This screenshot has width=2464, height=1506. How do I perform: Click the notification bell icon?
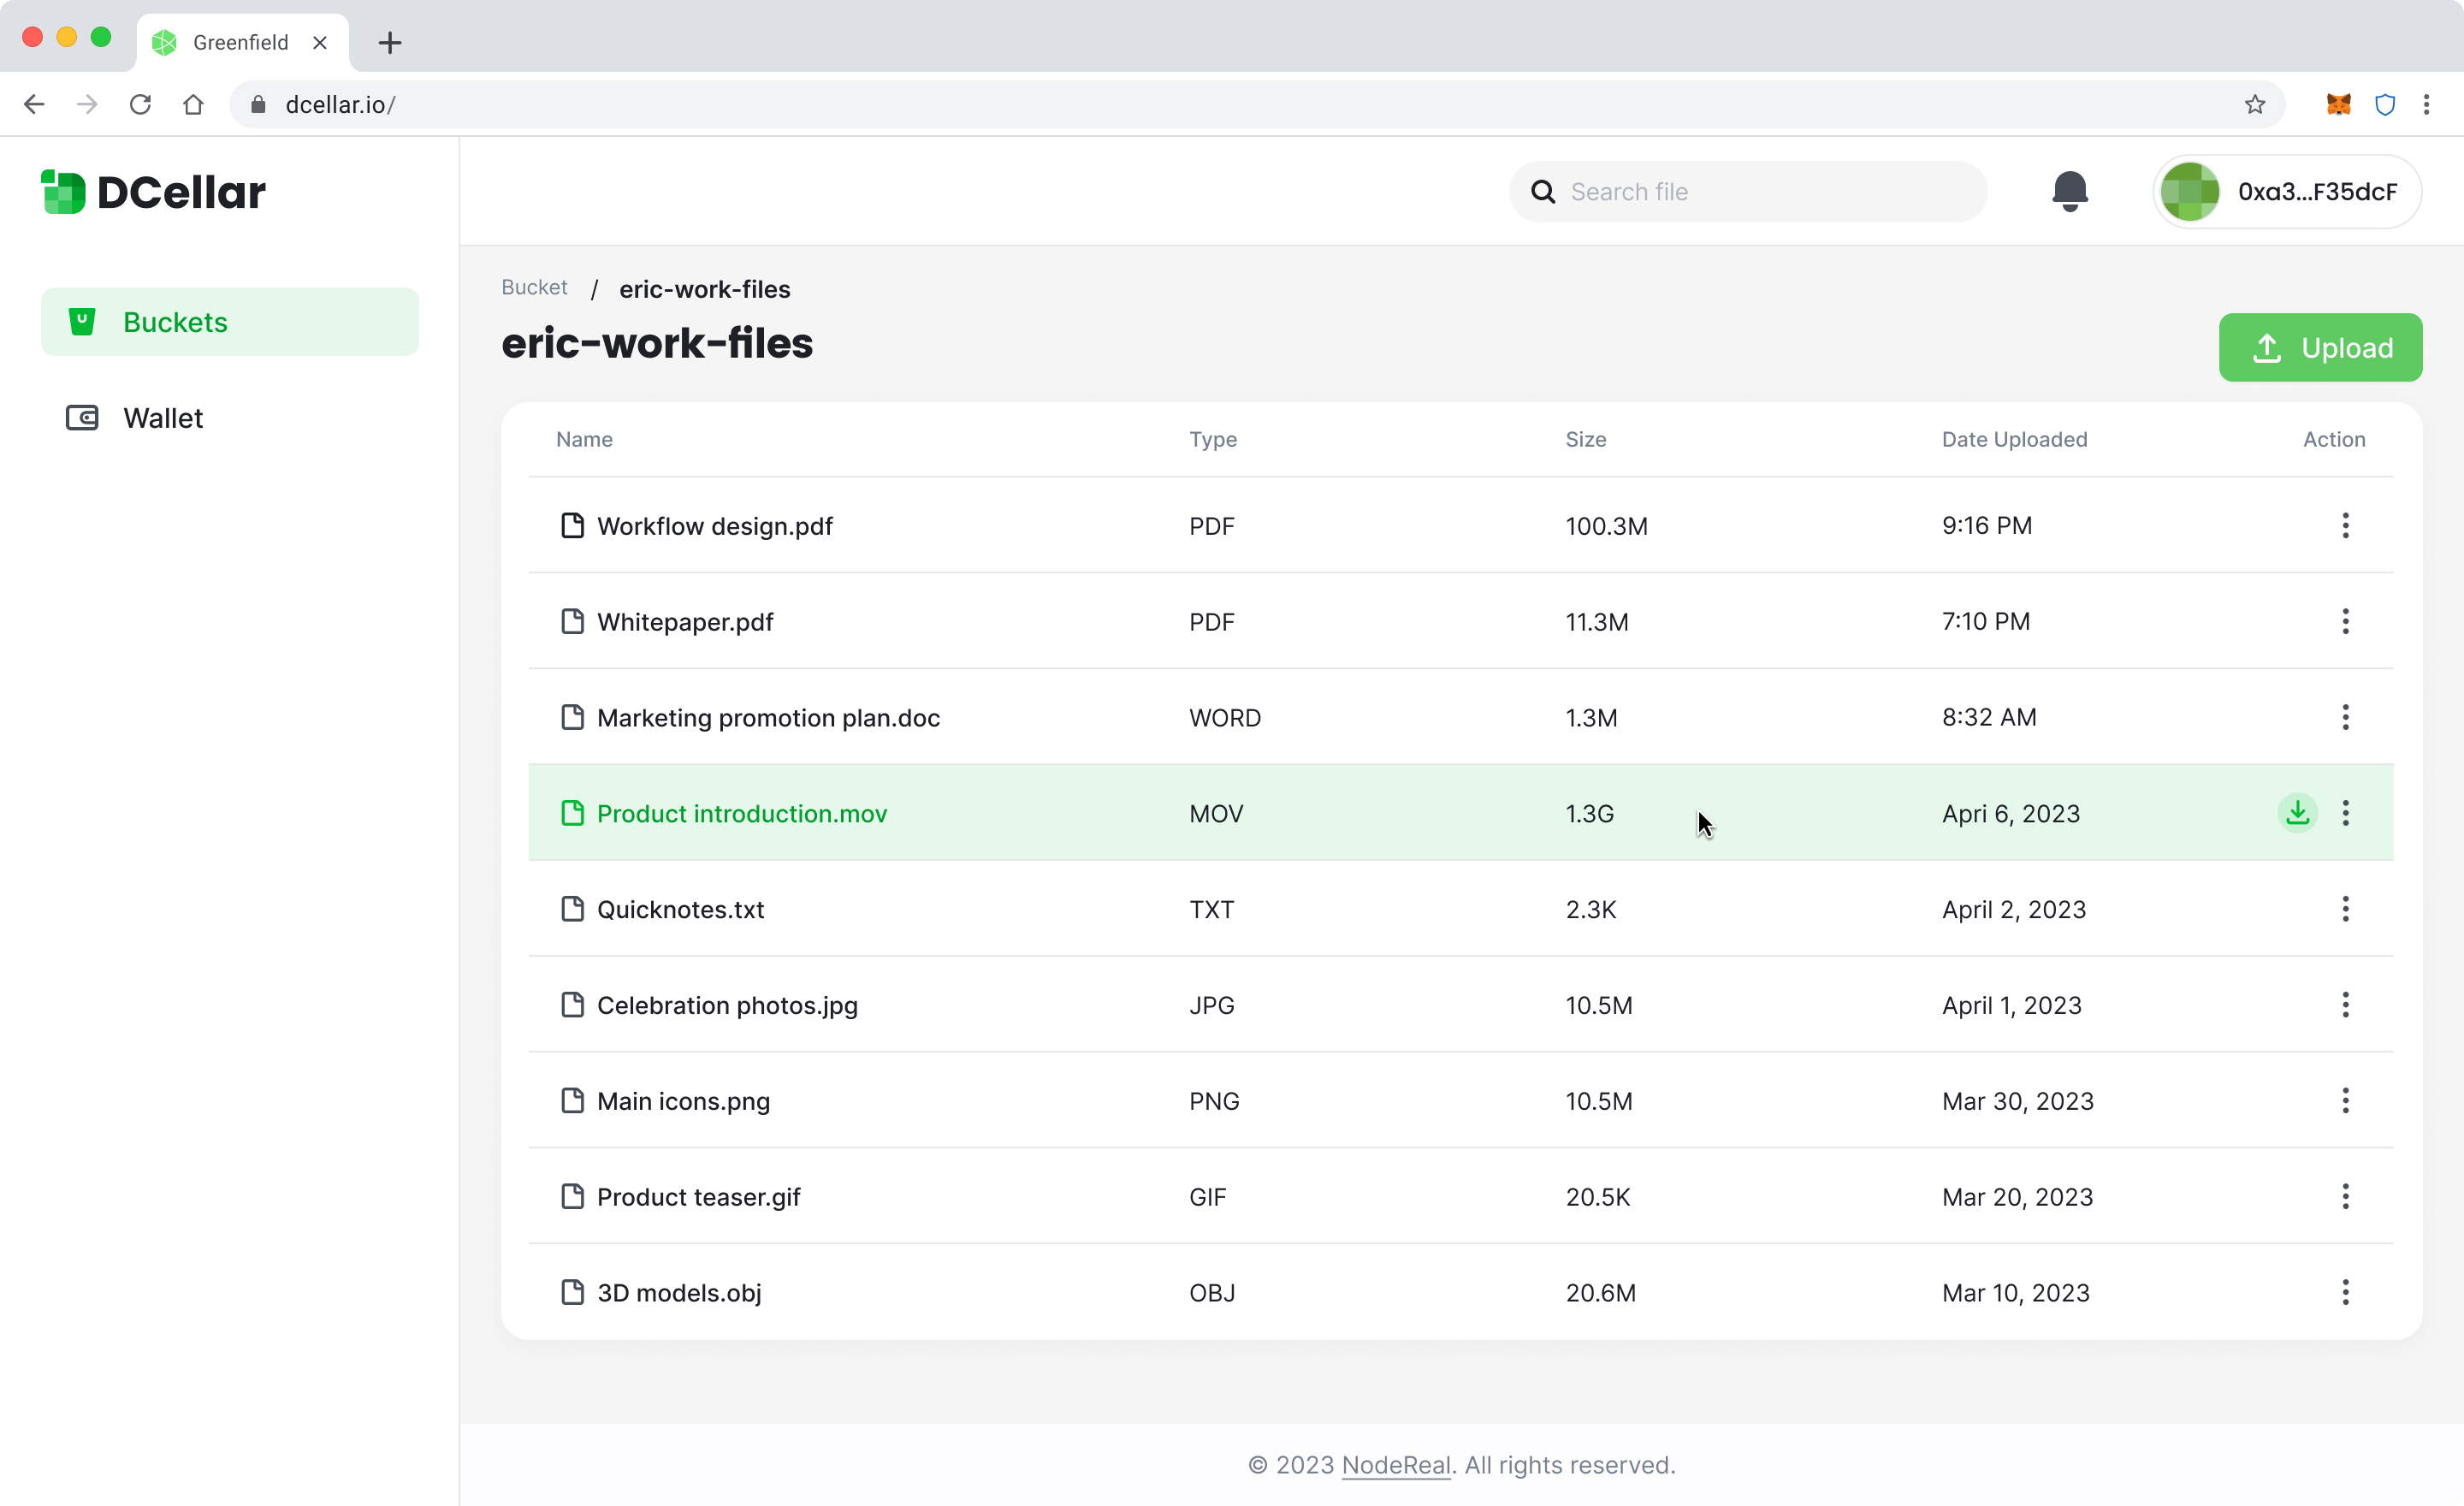pos(2069,191)
